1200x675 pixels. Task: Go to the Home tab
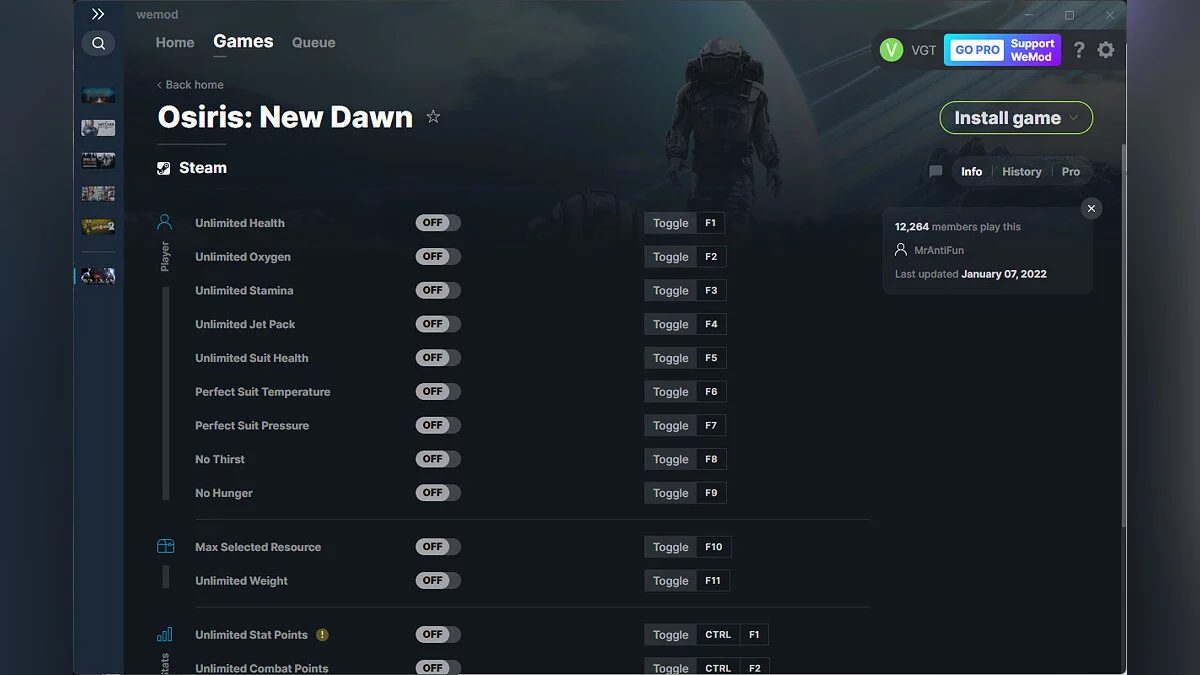pos(175,43)
